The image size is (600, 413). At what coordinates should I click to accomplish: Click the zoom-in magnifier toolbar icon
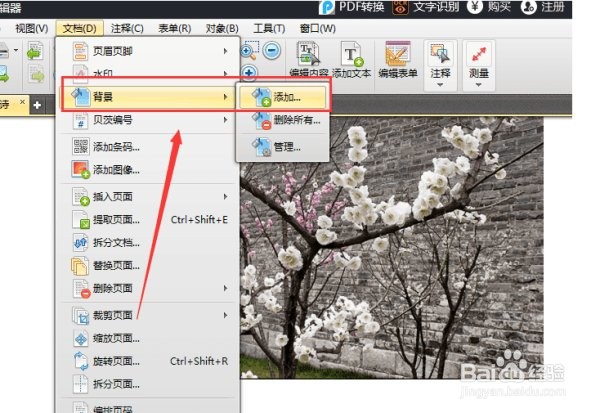pyautogui.click(x=249, y=51)
